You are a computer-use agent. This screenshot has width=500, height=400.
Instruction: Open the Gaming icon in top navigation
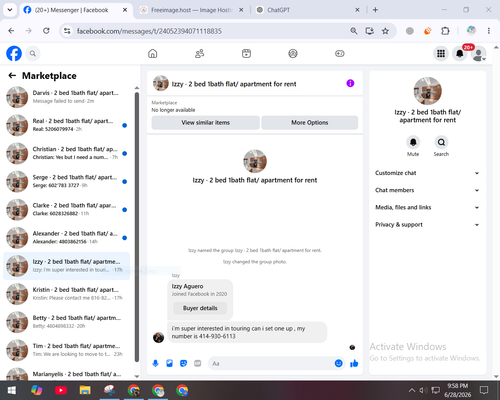[x=340, y=53]
